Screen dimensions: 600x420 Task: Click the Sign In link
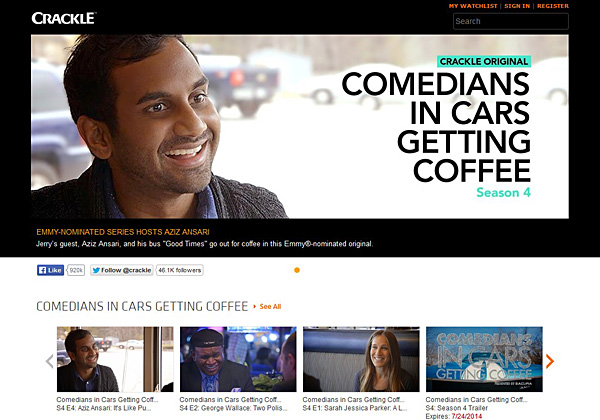tap(517, 6)
